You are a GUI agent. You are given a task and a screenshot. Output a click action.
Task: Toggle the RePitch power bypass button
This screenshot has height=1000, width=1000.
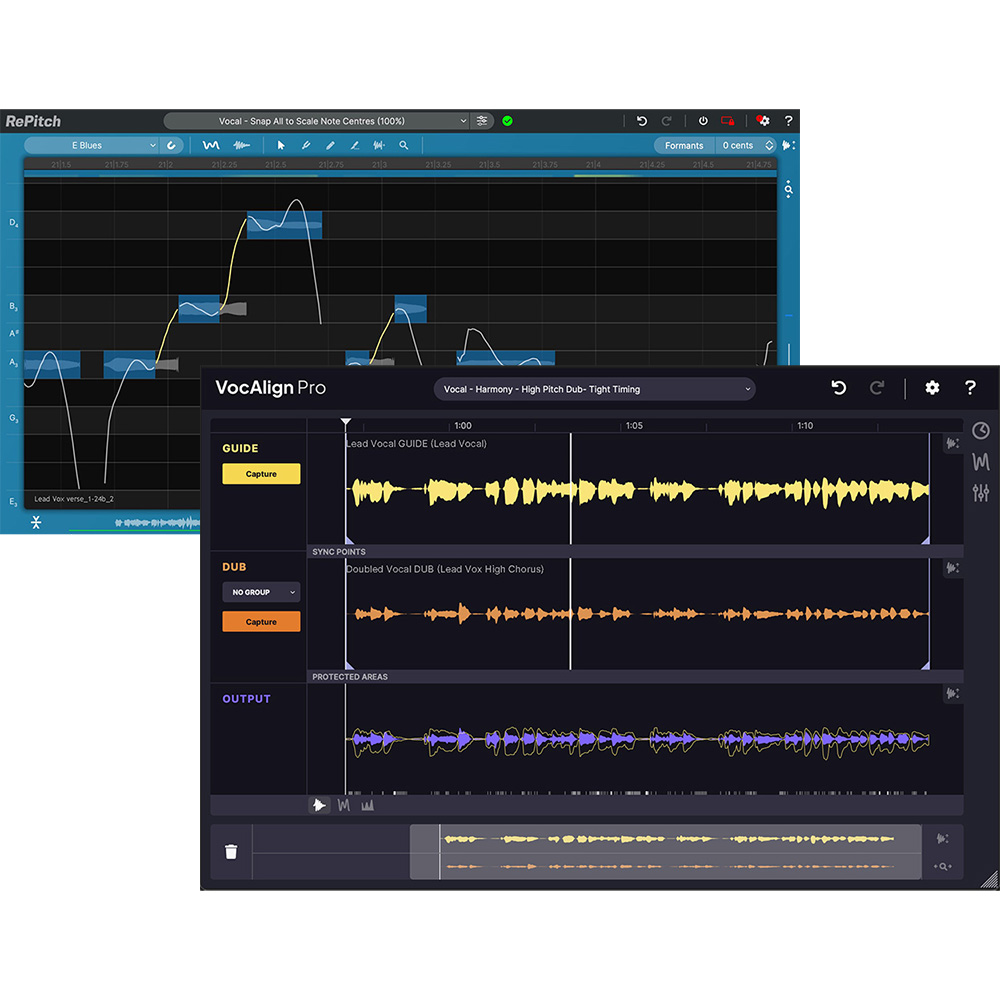pyautogui.click(x=703, y=121)
